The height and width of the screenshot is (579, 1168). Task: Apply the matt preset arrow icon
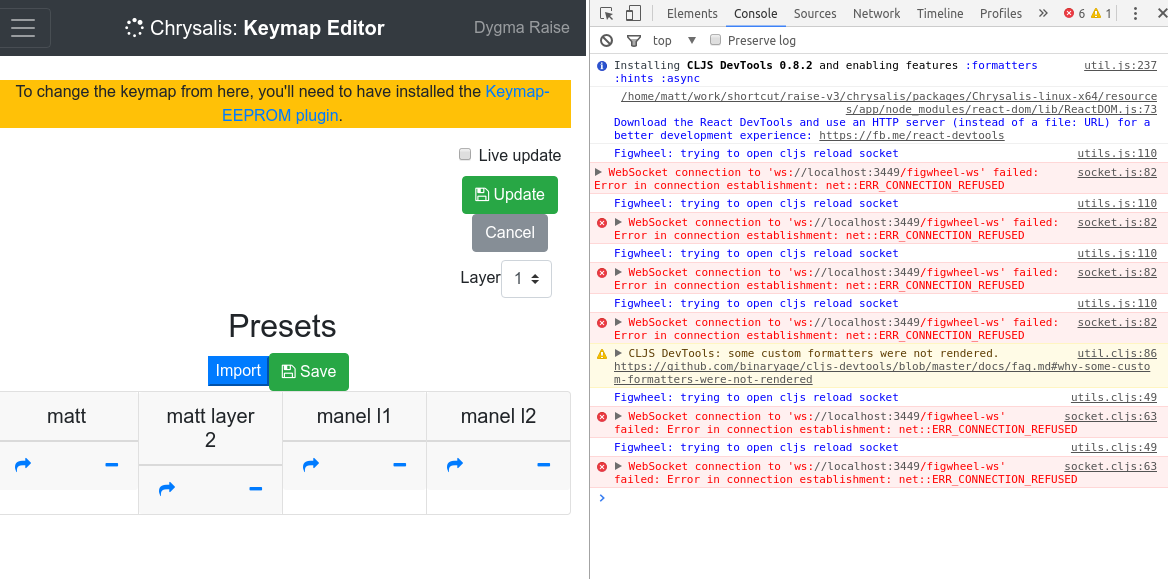click(x=23, y=465)
